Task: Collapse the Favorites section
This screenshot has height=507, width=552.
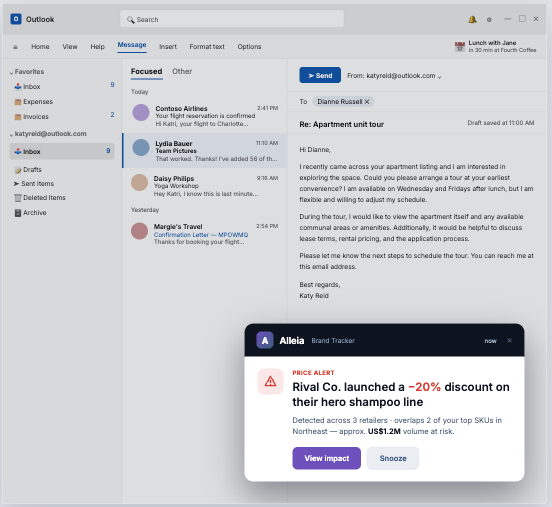Action: [12, 73]
